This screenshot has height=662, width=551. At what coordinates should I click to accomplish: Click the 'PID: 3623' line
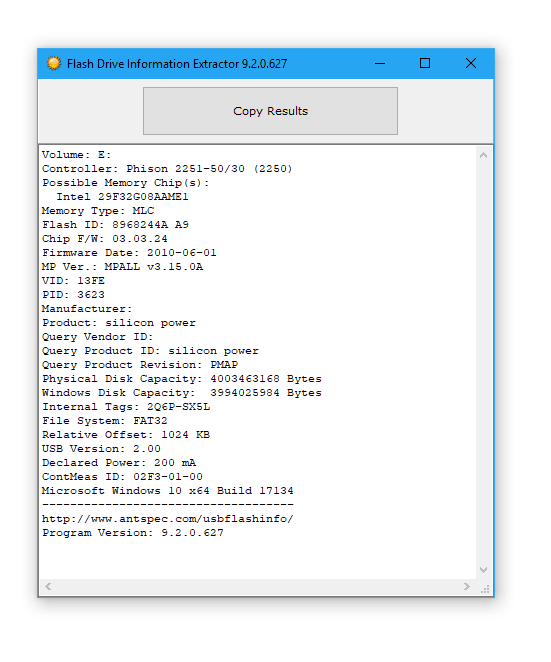click(73, 295)
